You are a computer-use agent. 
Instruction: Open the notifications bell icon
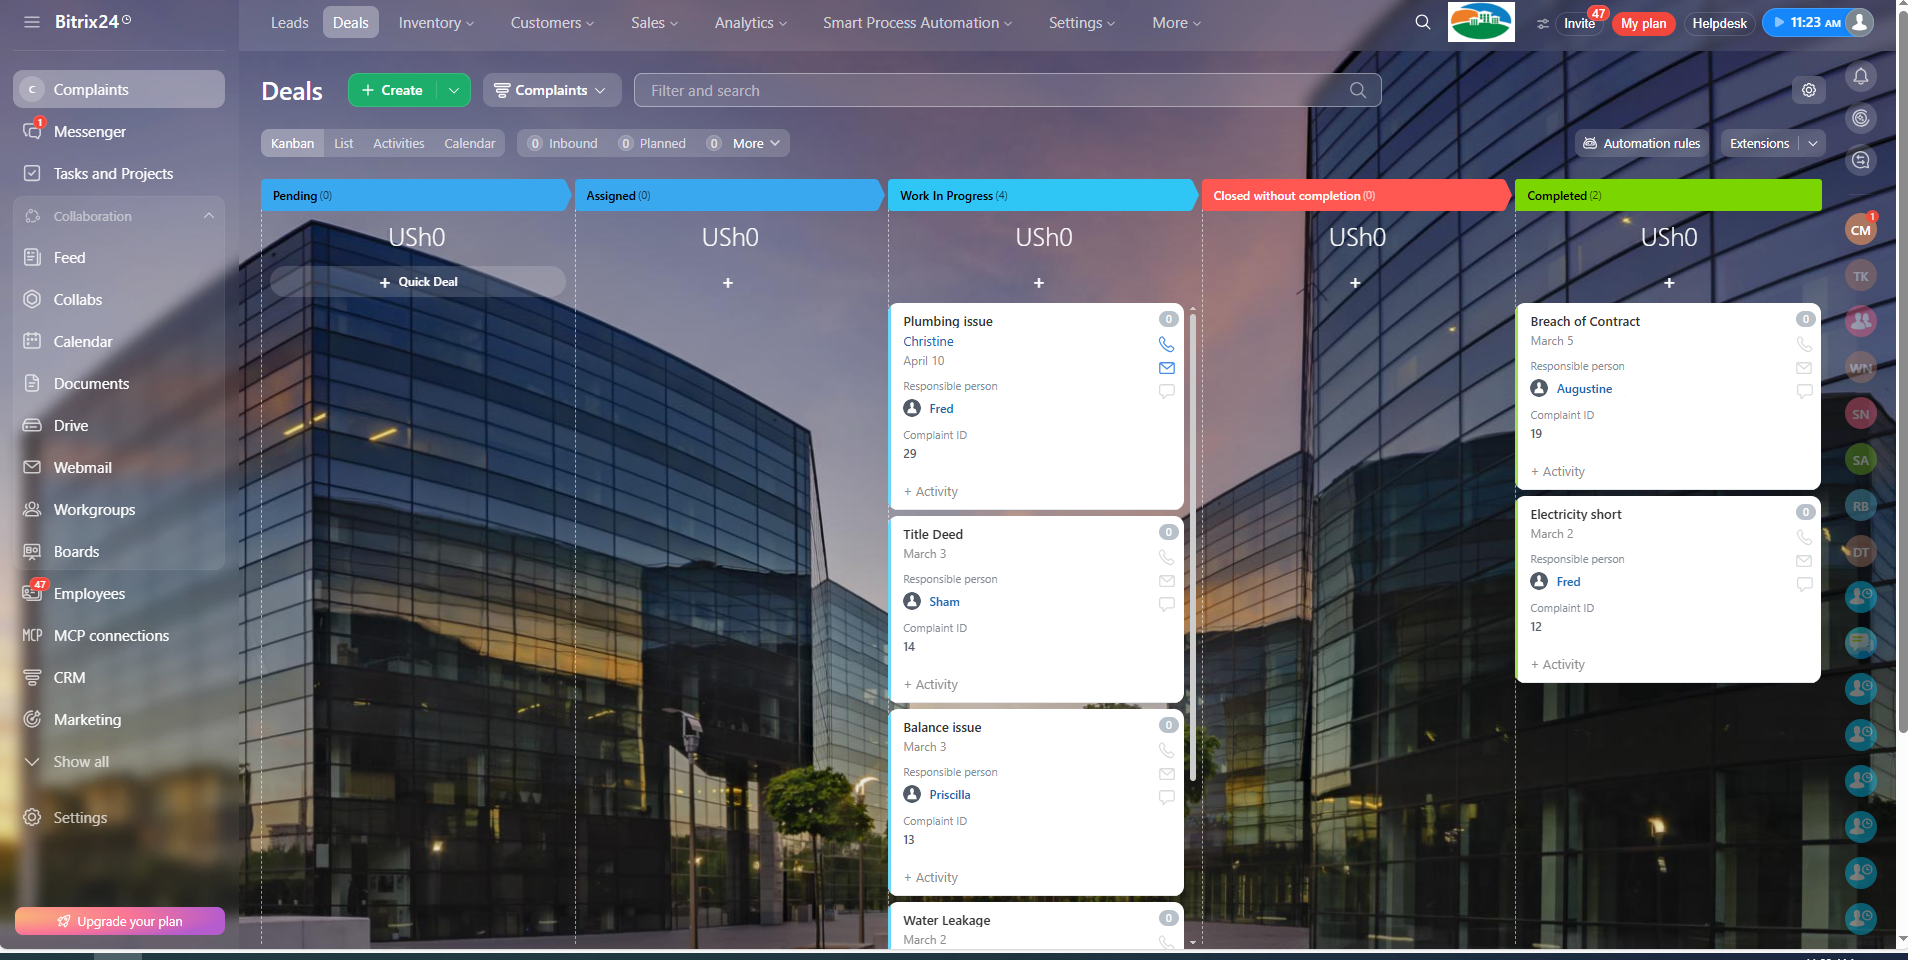(1860, 76)
